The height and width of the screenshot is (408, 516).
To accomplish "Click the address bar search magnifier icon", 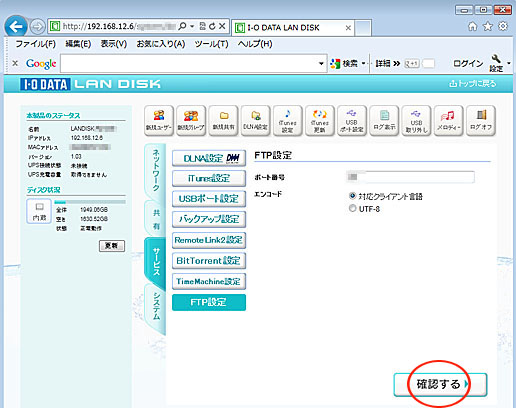I will click(x=182, y=26).
